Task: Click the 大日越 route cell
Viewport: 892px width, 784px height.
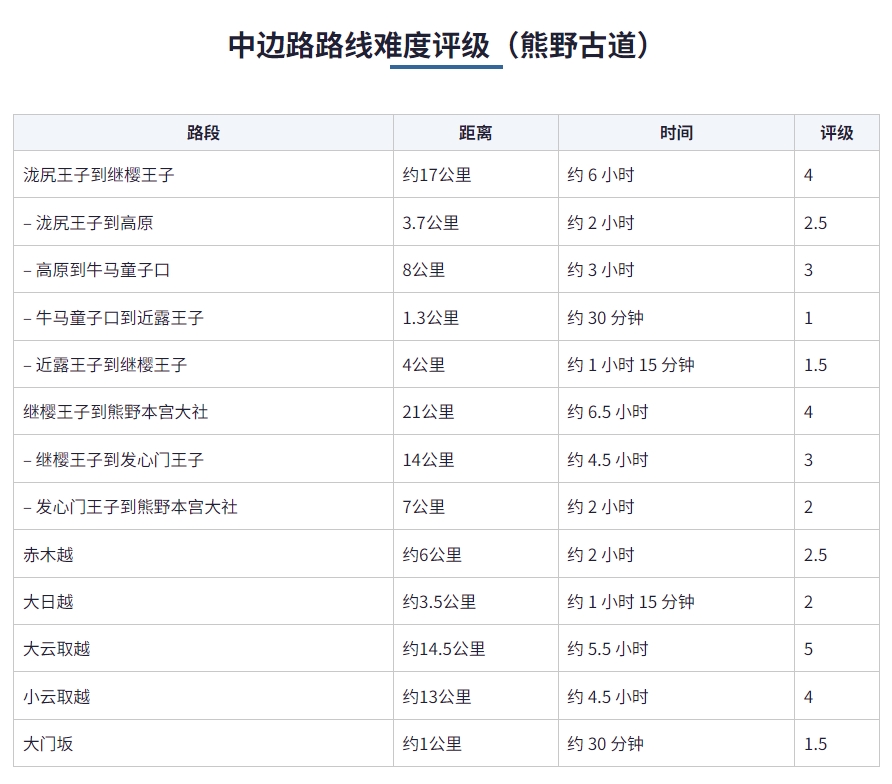Action: click(x=203, y=602)
